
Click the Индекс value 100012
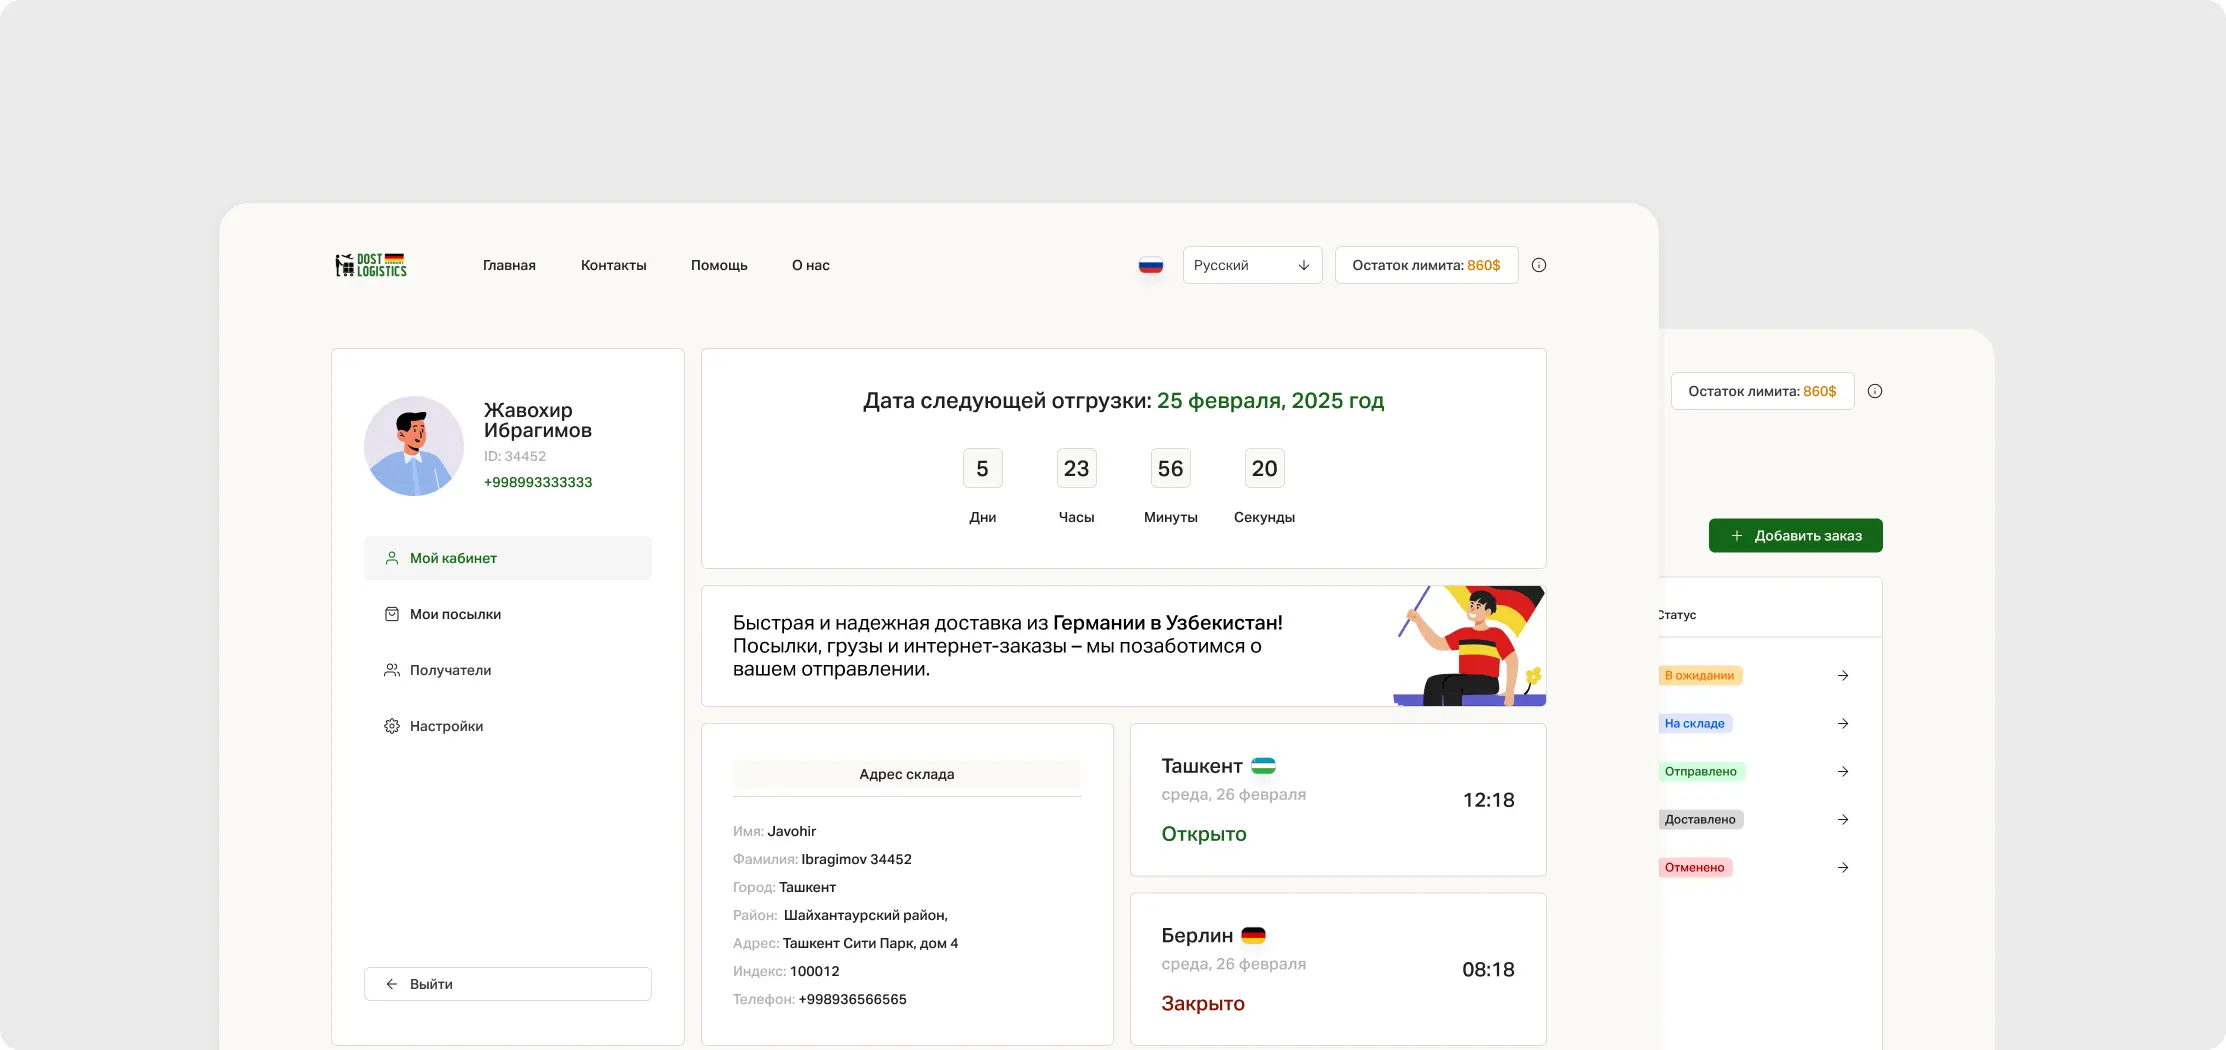click(815, 971)
